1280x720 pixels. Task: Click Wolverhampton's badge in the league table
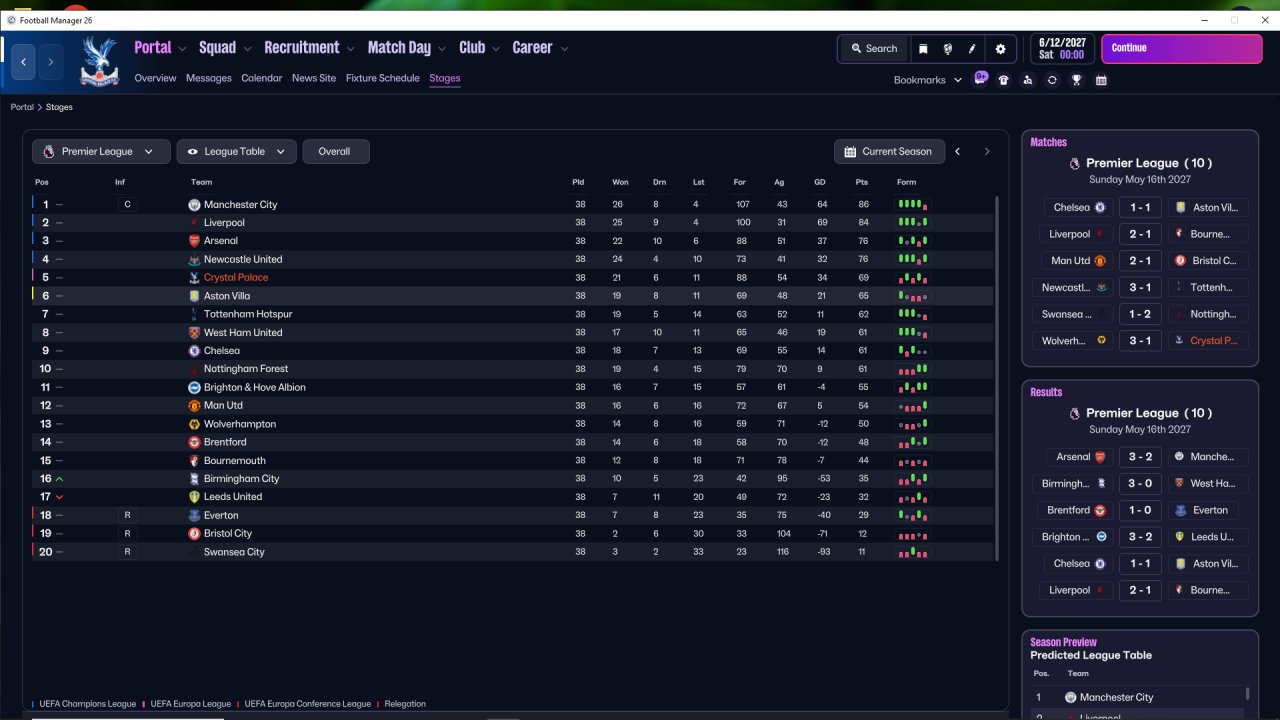(194, 424)
